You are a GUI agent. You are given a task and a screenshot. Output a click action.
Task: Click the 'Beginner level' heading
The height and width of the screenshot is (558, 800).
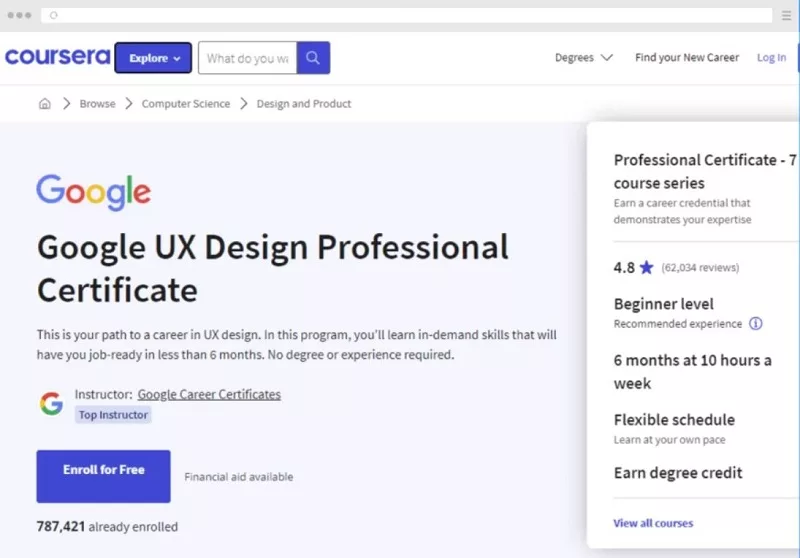tap(663, 304)
